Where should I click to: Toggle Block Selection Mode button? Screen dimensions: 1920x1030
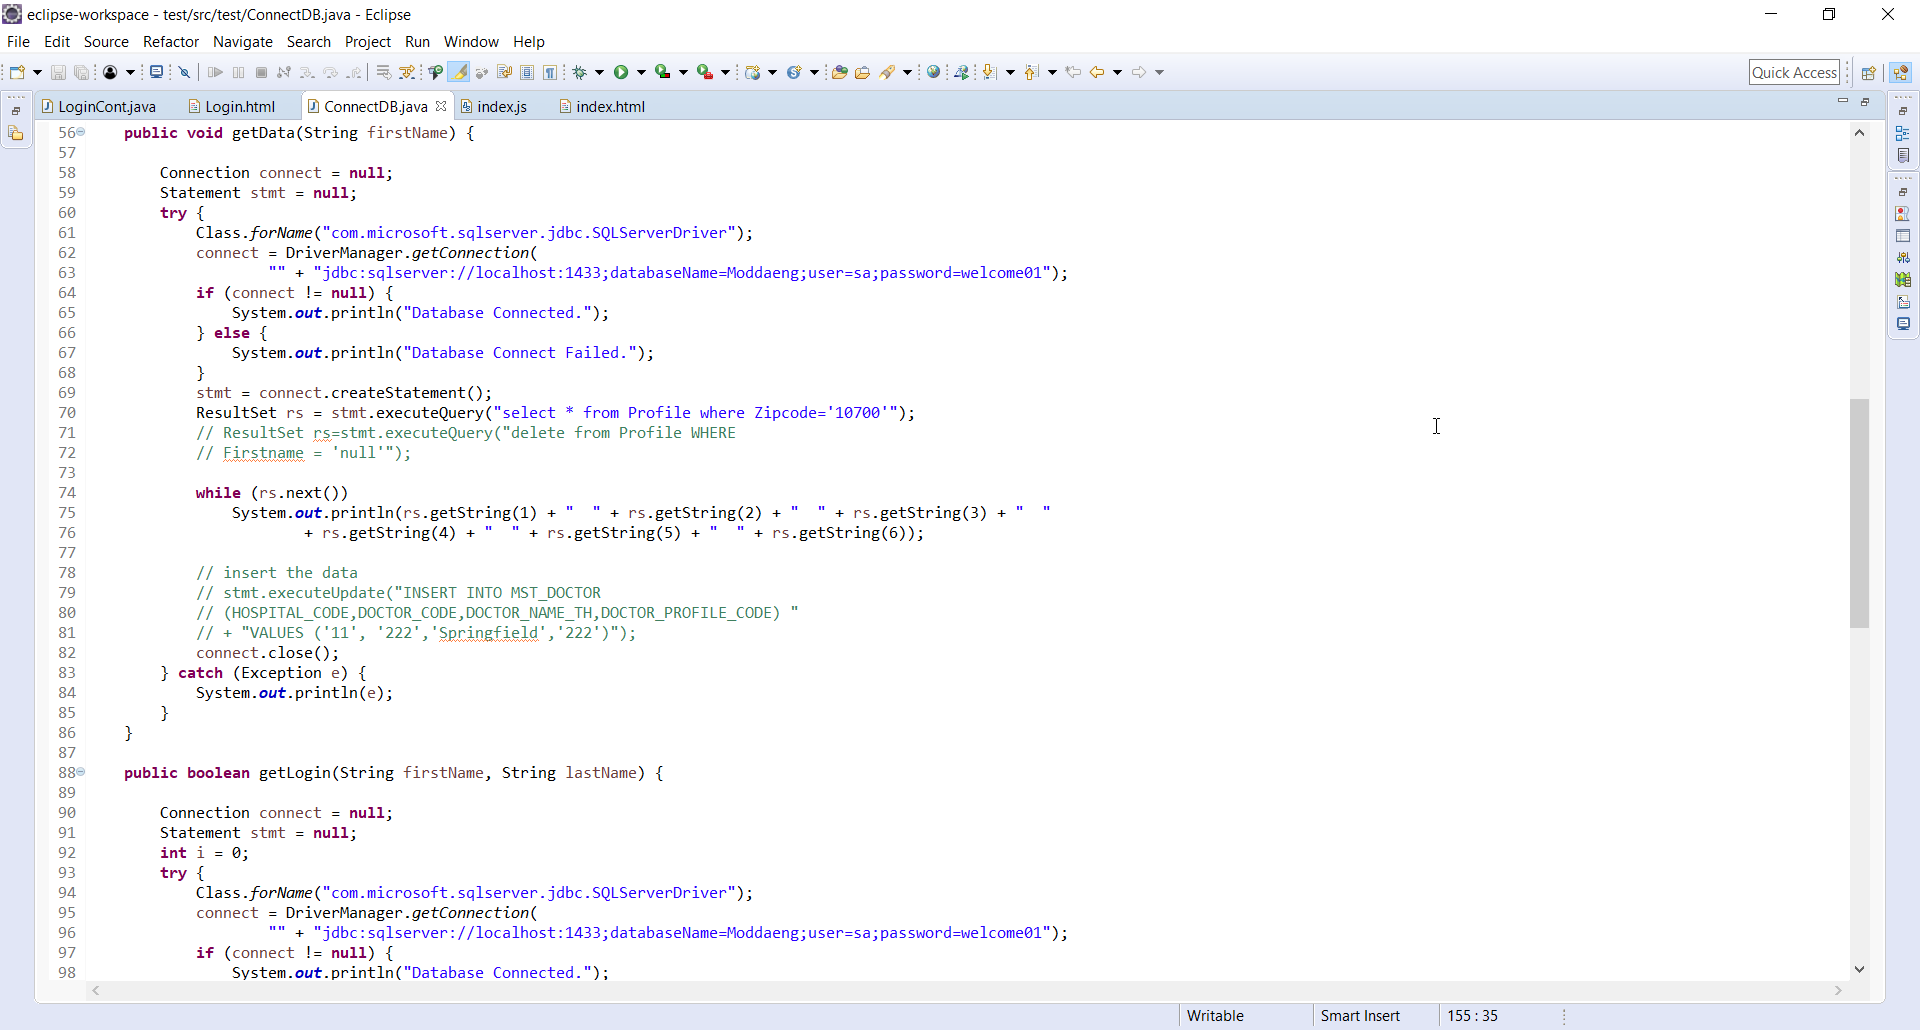527,72
